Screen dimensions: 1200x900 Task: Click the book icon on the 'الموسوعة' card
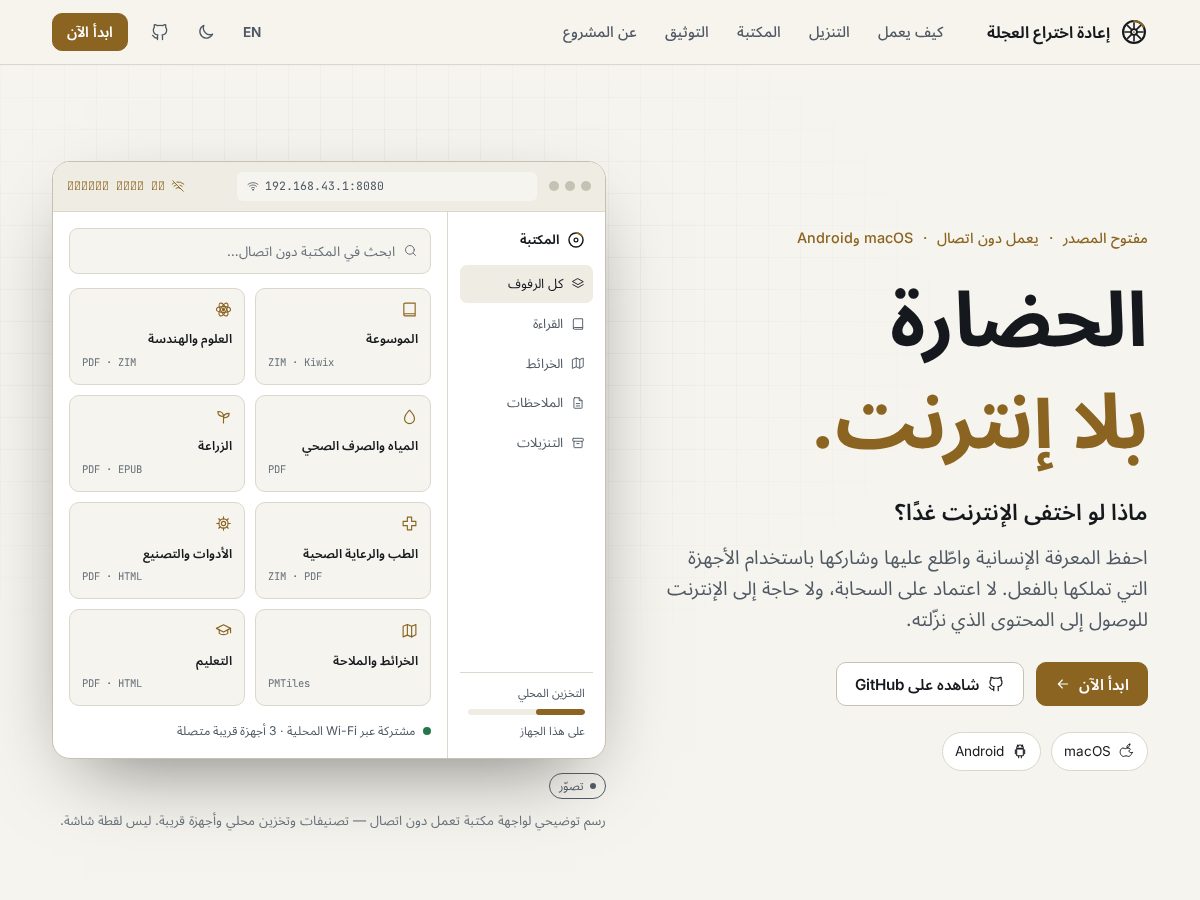(409, 310)
